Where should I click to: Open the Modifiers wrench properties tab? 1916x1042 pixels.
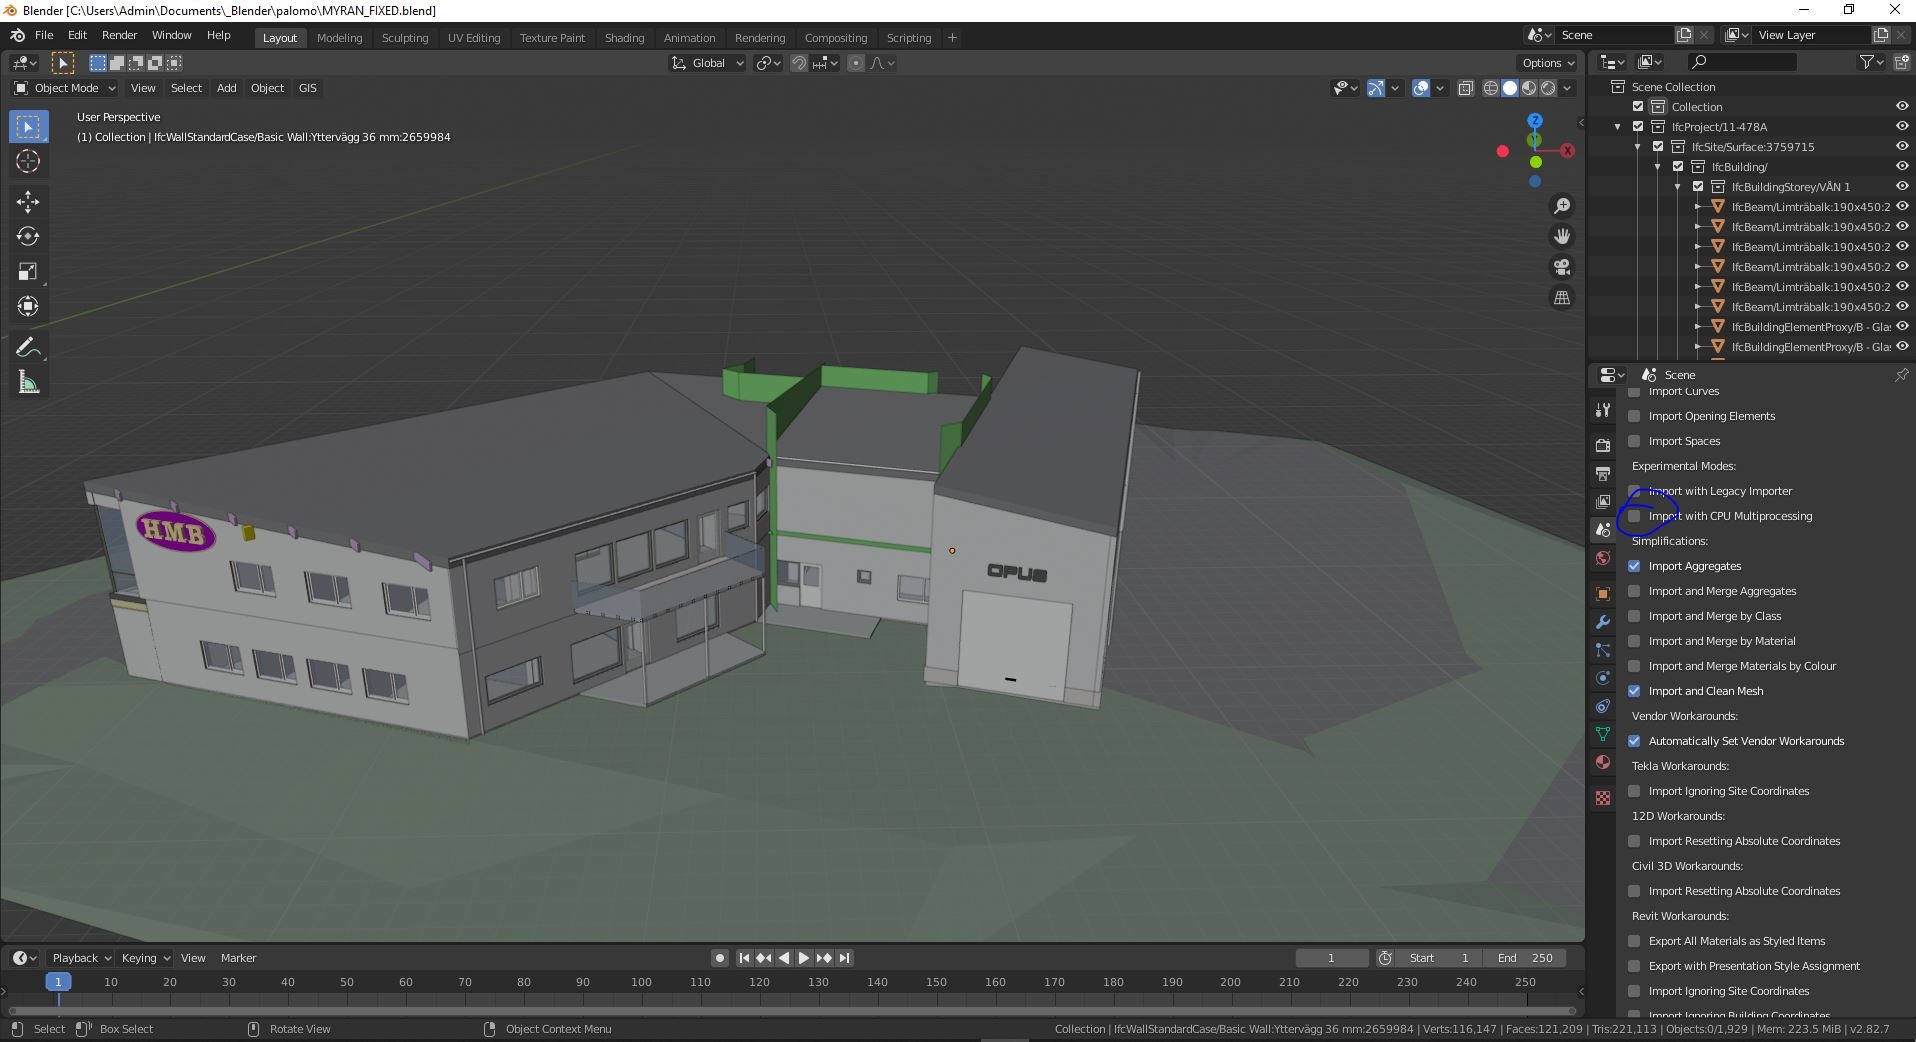(1603, 622)
